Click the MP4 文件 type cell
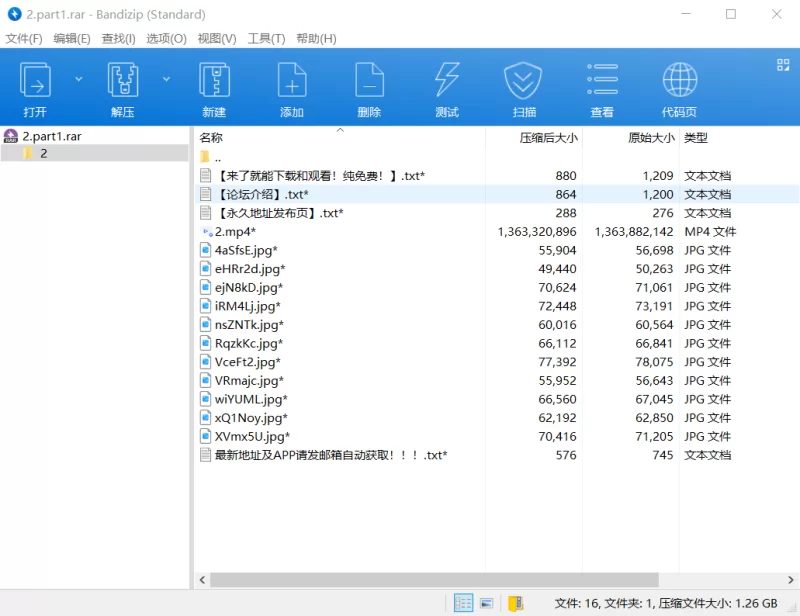 710,232
